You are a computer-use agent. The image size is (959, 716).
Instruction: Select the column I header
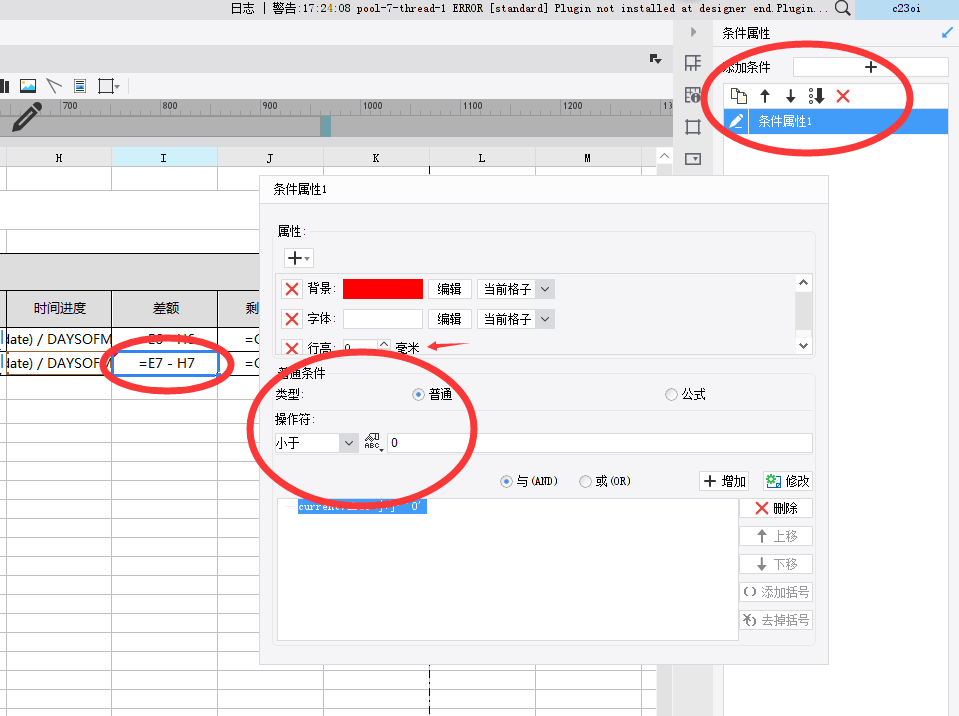click(164, 158)
